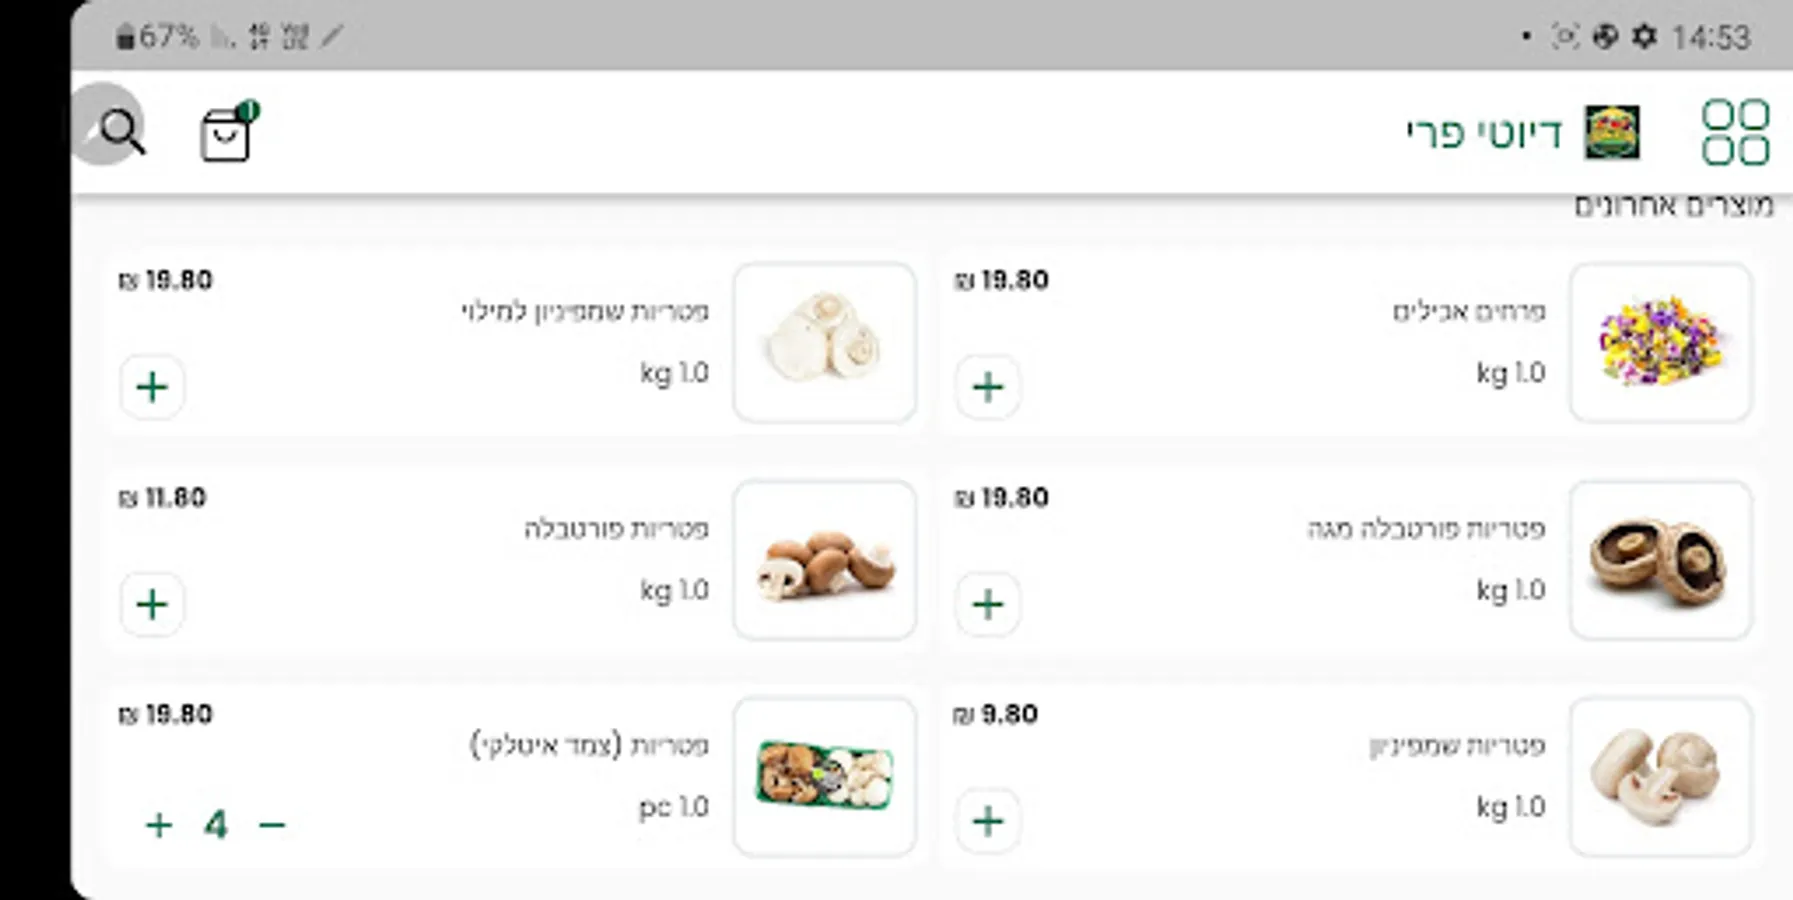
Task: Open the shopping cart bag
Action: tap(226, 133)
